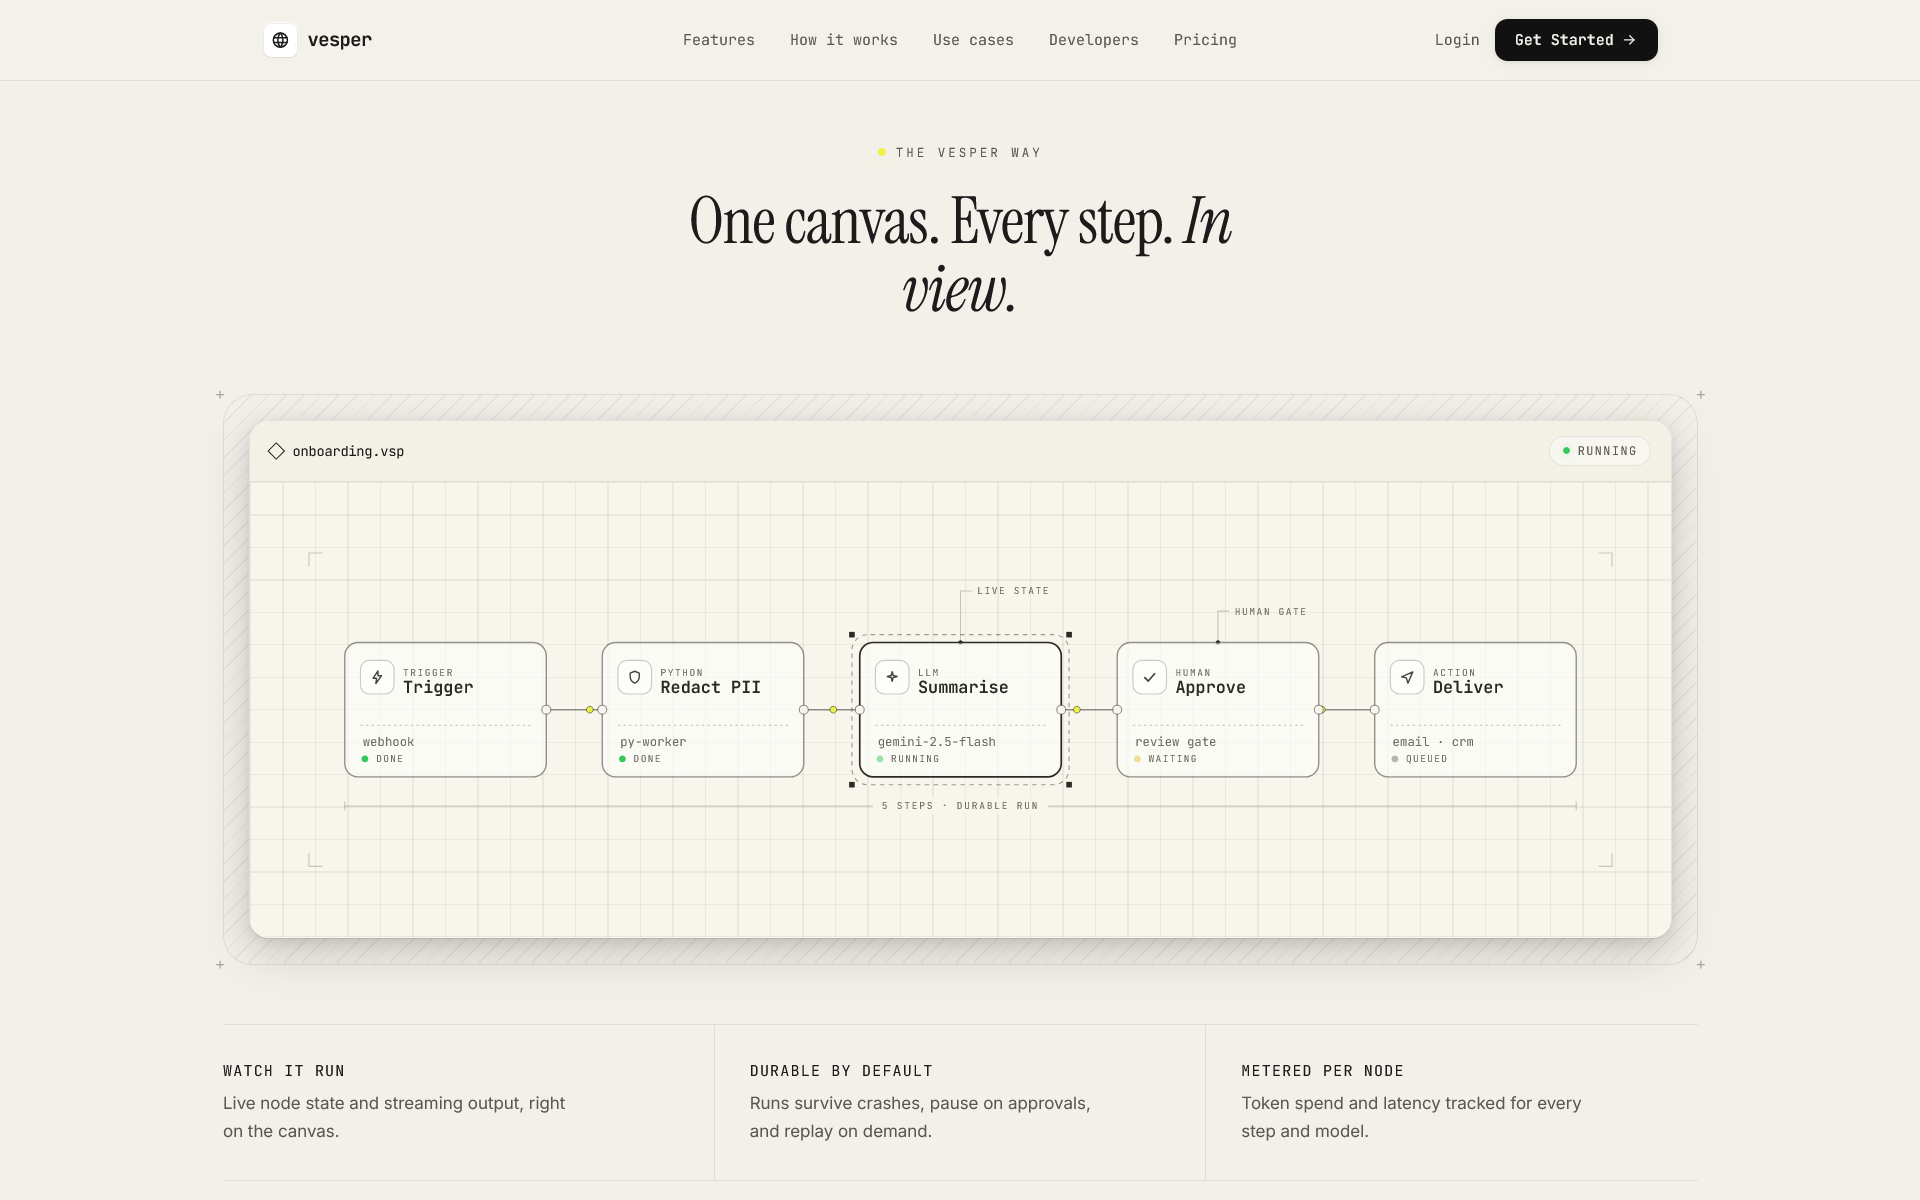Viewport: 1920px width, 1200px height.
Task: Click the RUNNING status badge
Action: pos(1600,451)
